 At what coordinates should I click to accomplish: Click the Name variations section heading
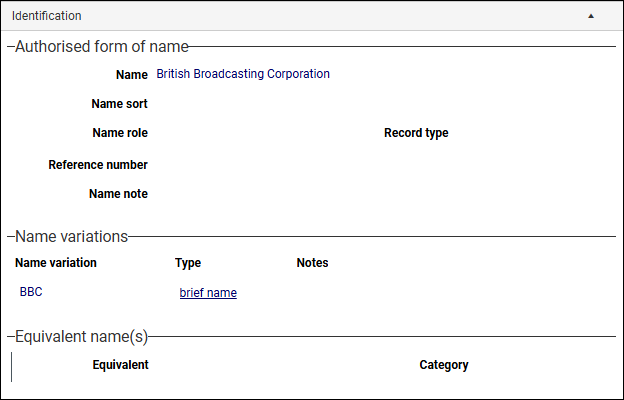point(71,237)
